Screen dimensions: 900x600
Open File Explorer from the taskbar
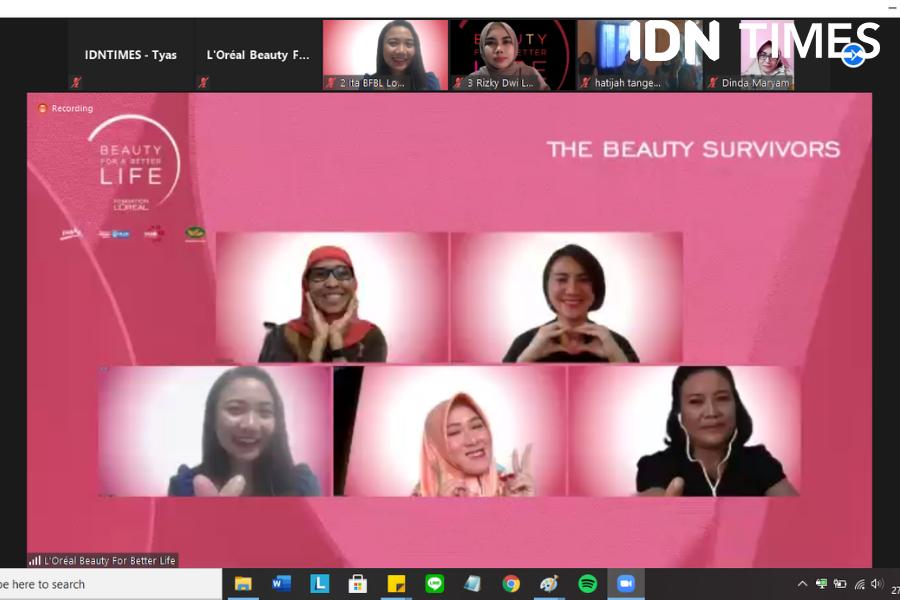point(243,584)
